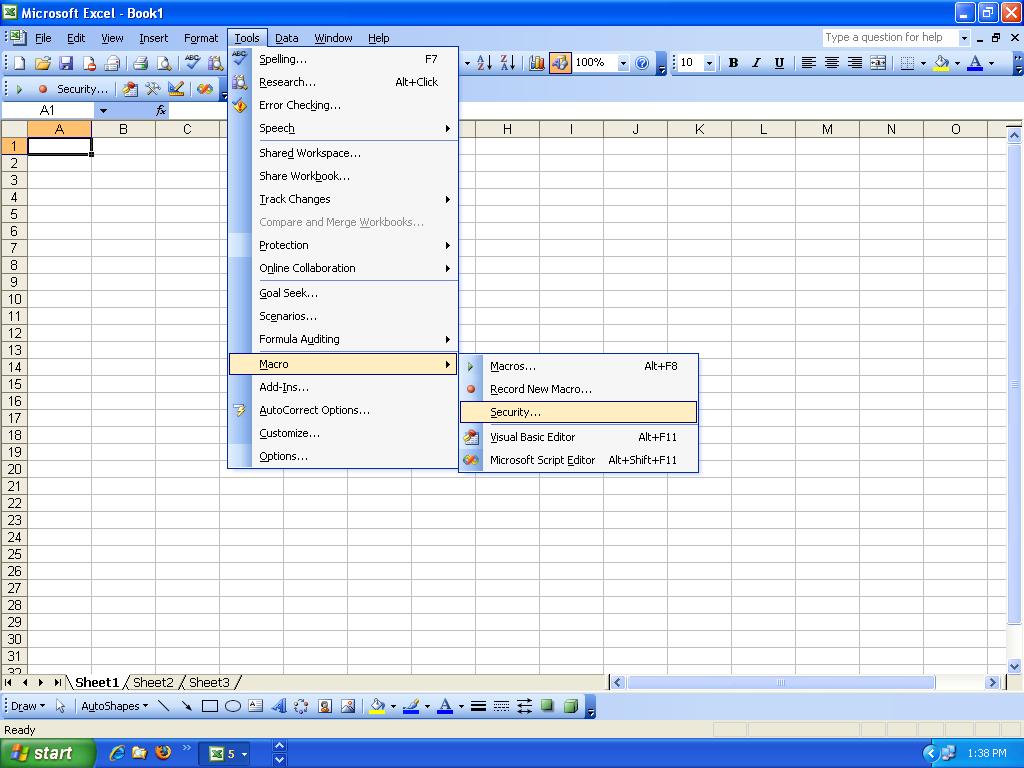Image resolution: width=1024 pixels, height=768 pixels.
Task: Insert Clip Art from the Drawing toolbar
Action: pos(325,706)
